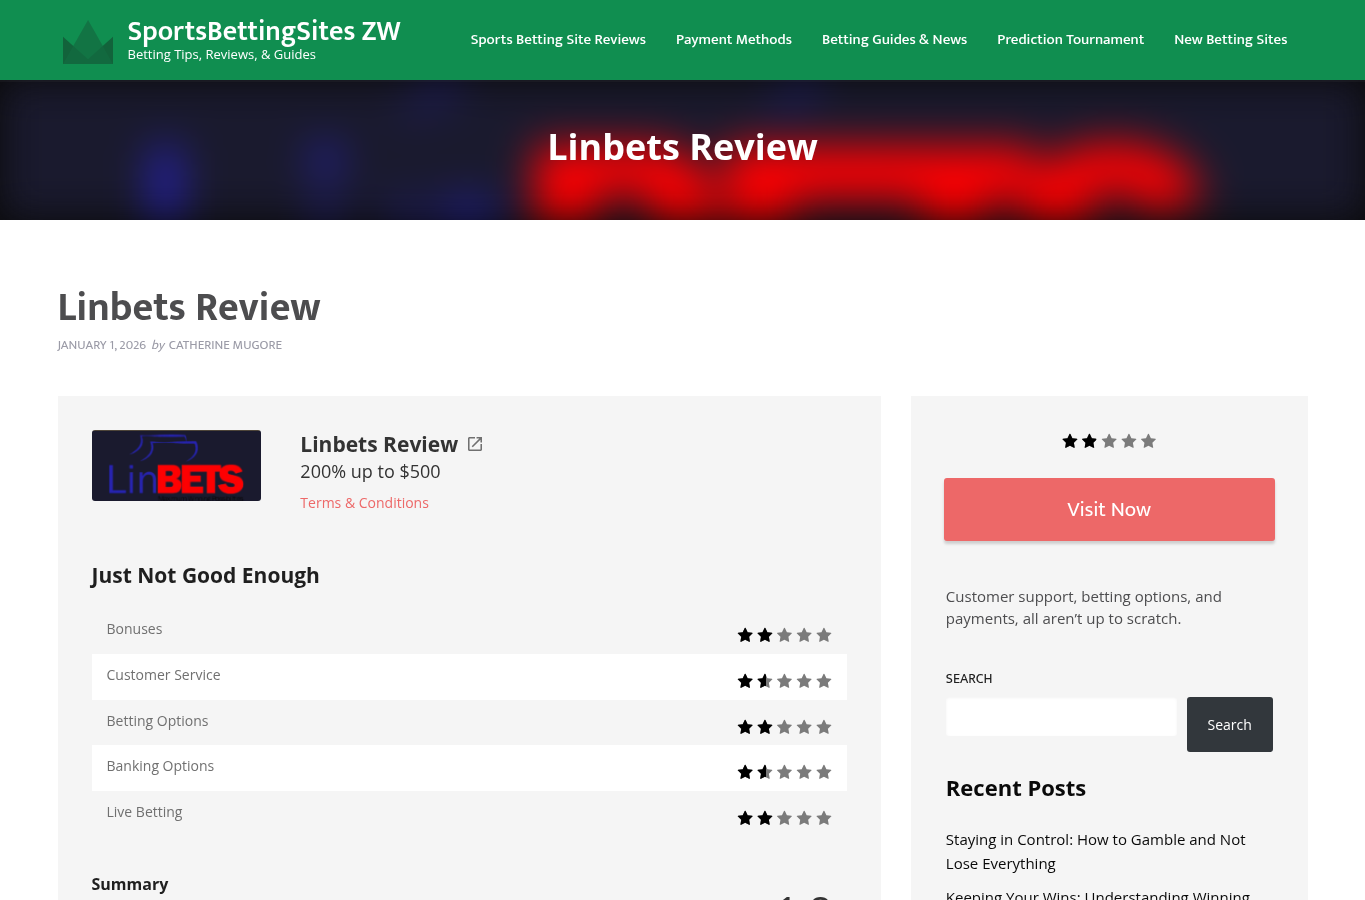This screenshot has width=1365, height=900.
Task: Click the 'Customer support, betting options' sidebar description
Action: [1084, 608]
